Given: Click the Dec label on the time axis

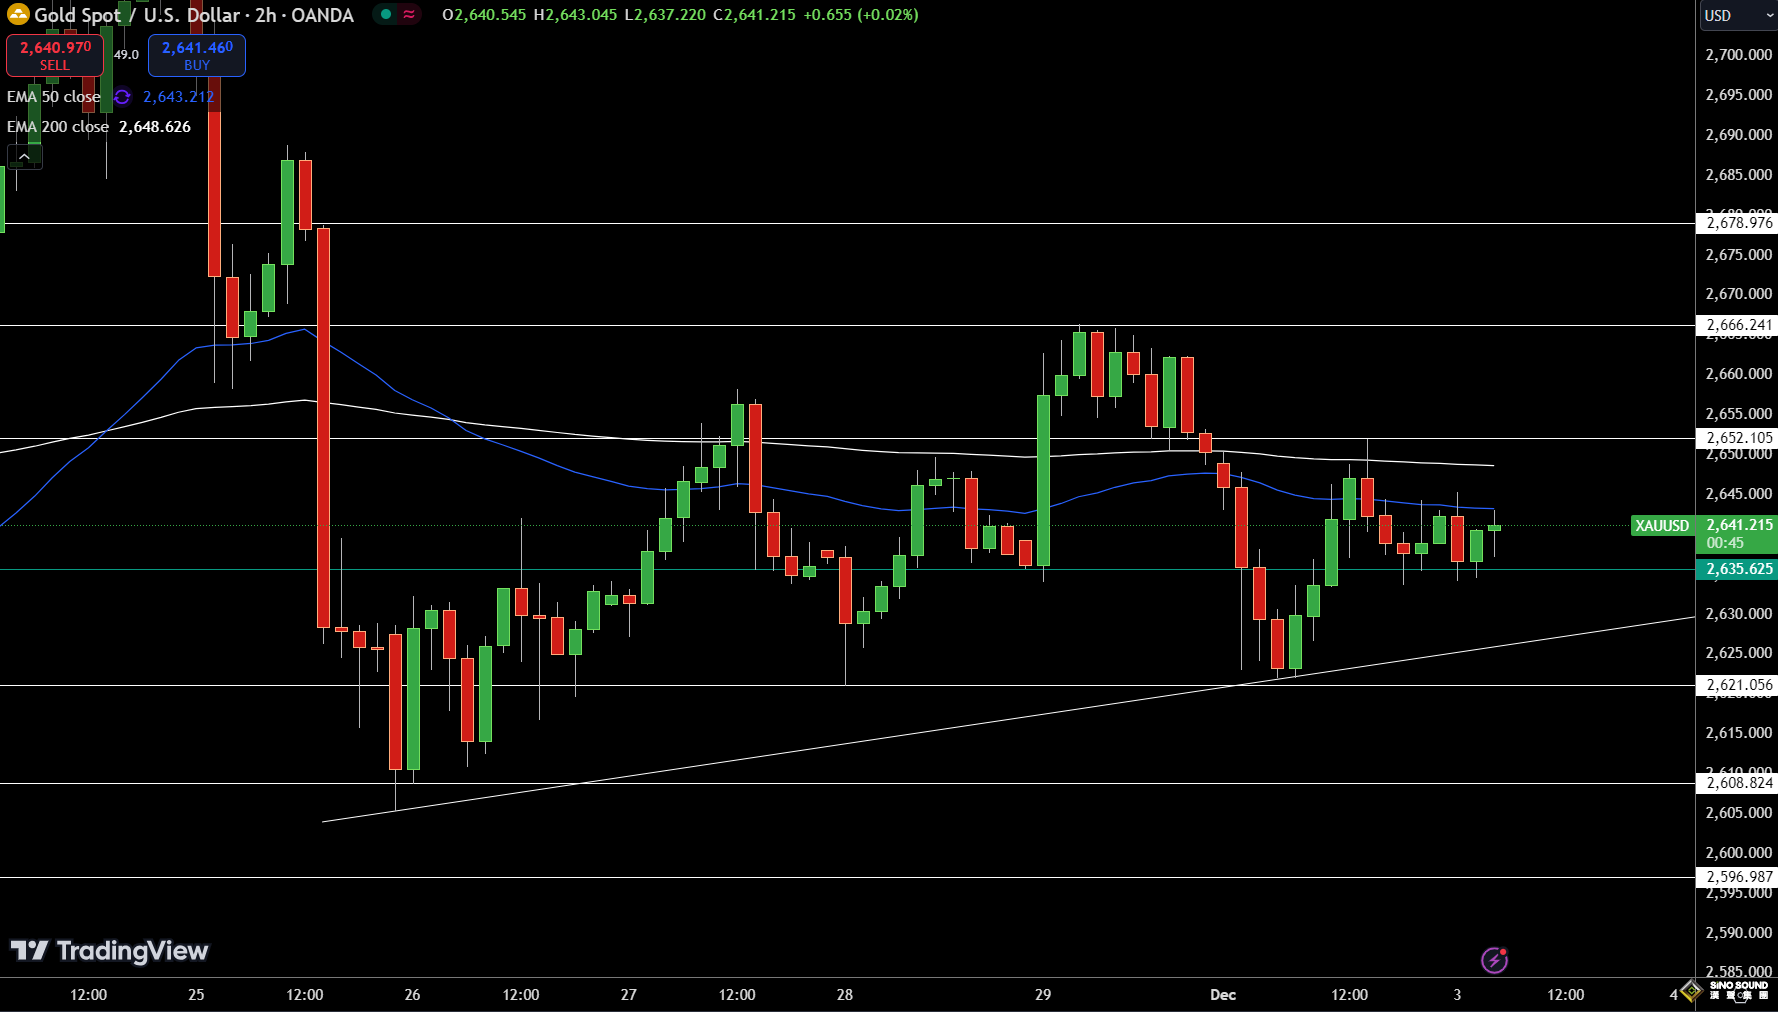Looking at the screenshot, I should click(1223, 995).
